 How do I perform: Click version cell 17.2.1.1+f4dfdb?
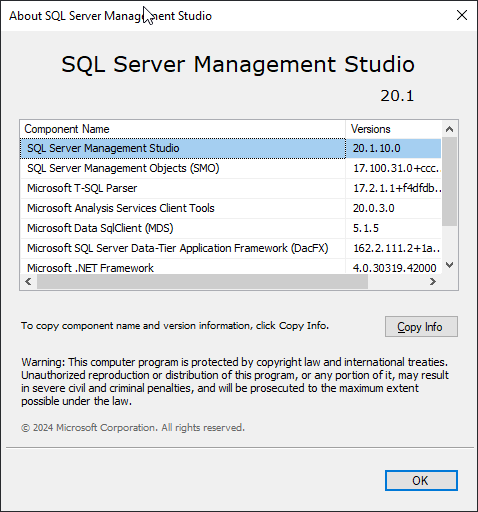pos(394,188)
